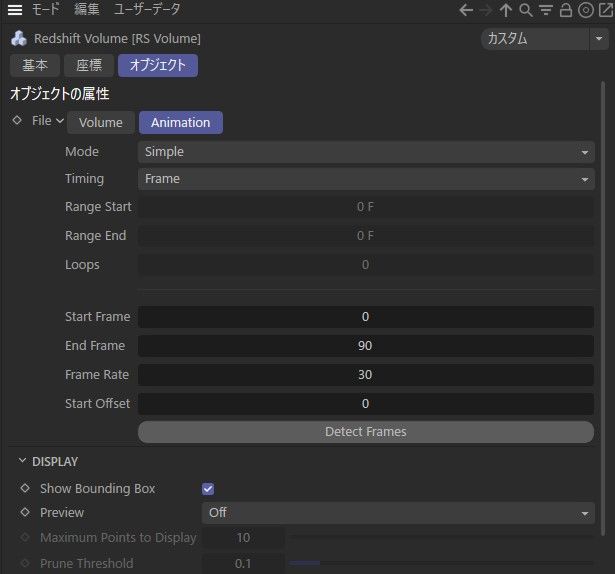The image size is (615, 574).
Task: Toggle keyframe diamond for Show Bounding Box
Action: pos(25,488)
